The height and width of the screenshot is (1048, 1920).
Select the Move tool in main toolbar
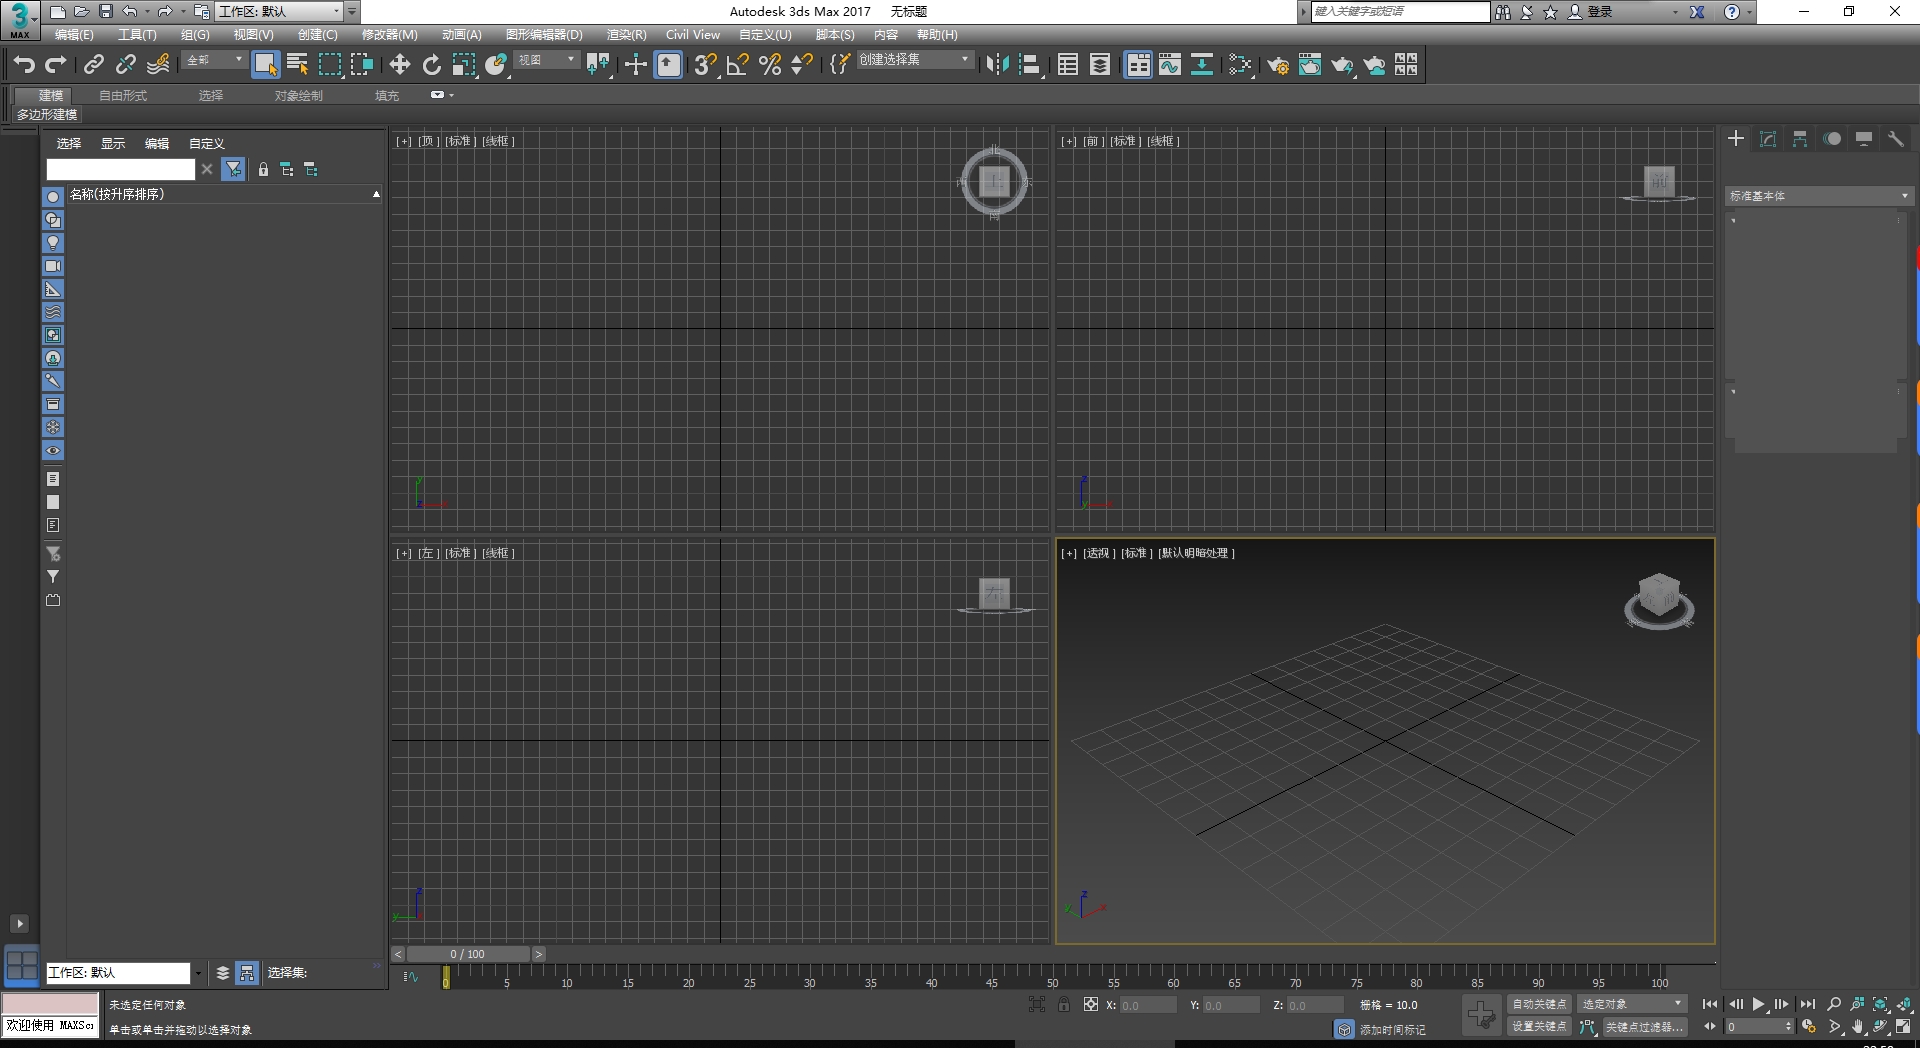pyautogui.click(x=400, y=64)
